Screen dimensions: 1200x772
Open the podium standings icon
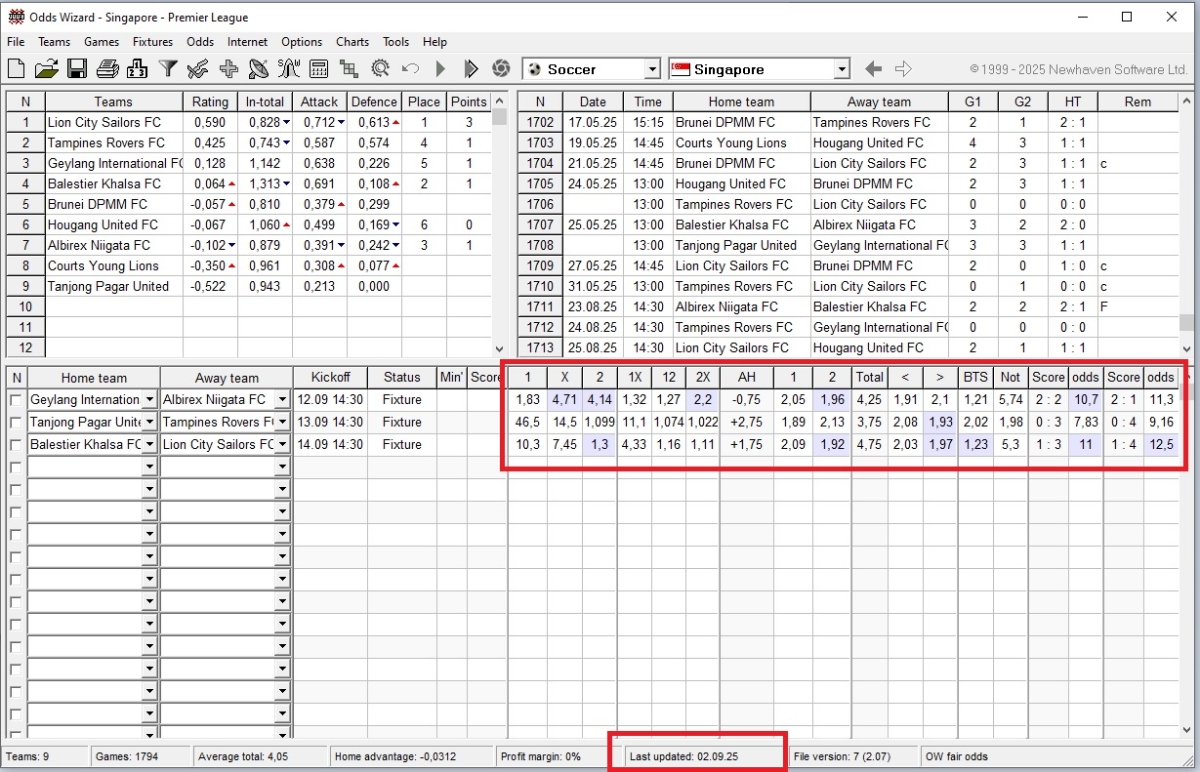[138, 69]
